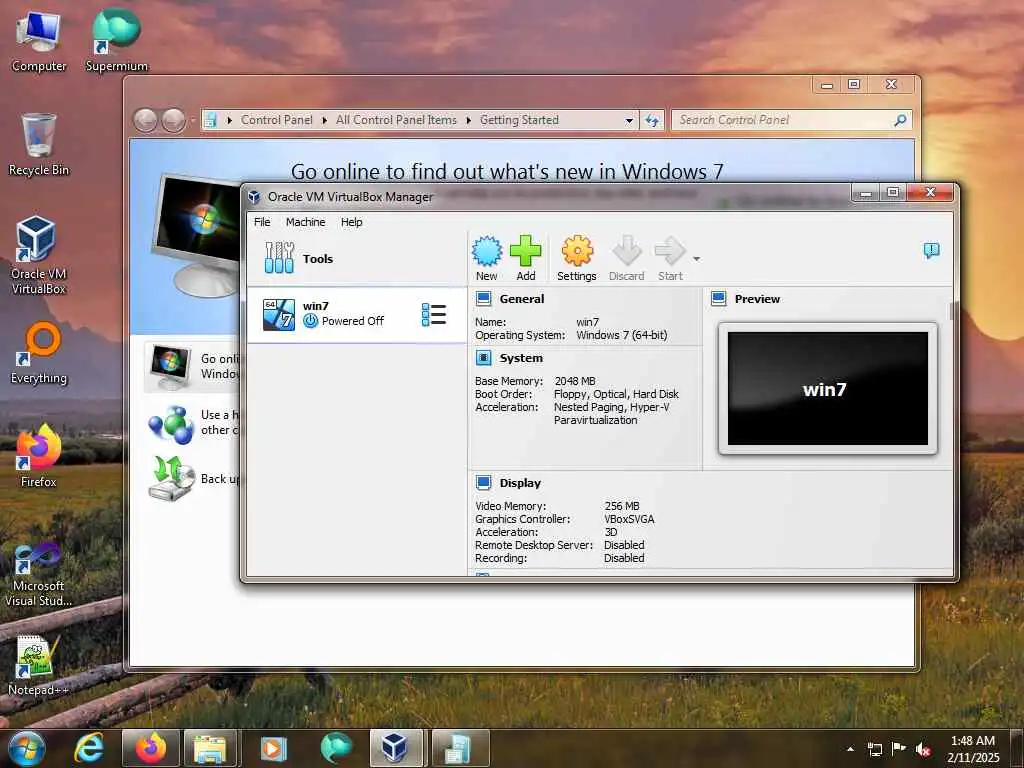Launch Internet Explorer from the taskbar
Image resolution: width=1024 pixels, height=768 pixels.
tap(89, 748)
